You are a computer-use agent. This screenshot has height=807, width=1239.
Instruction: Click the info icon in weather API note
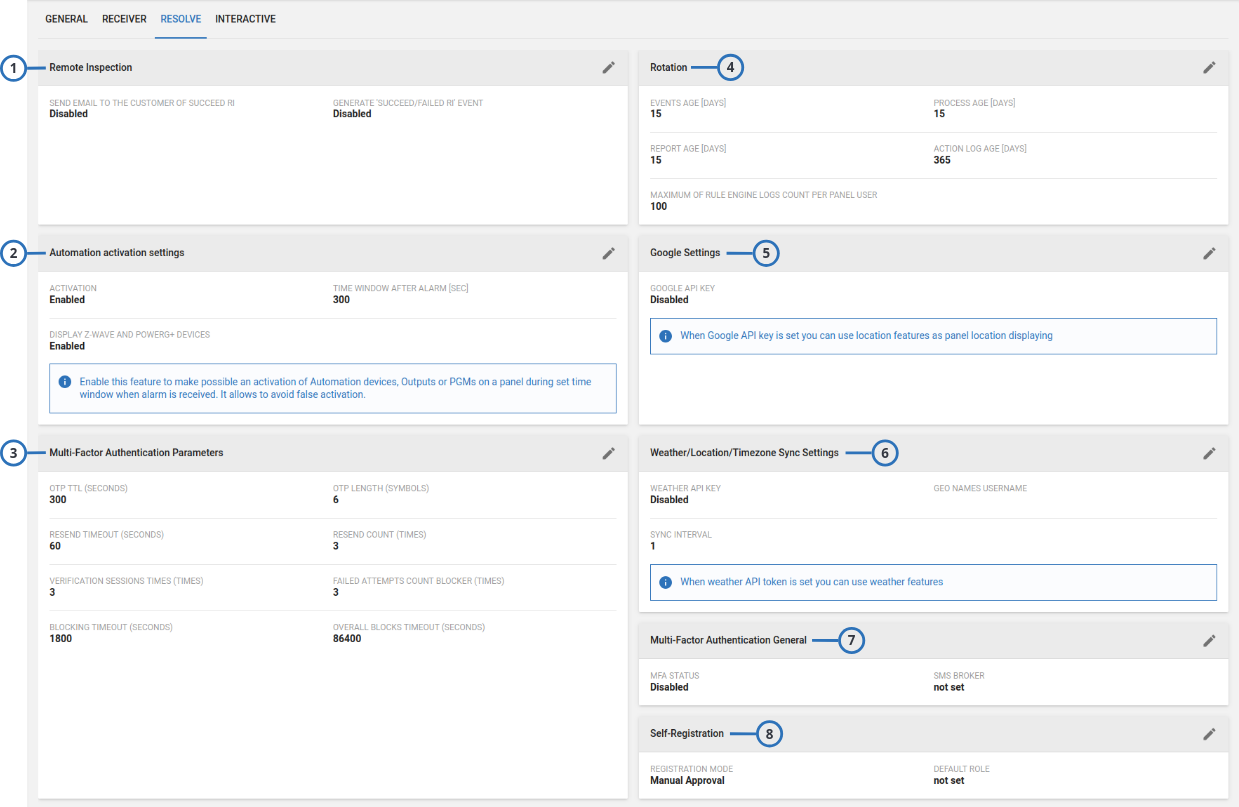666,582
